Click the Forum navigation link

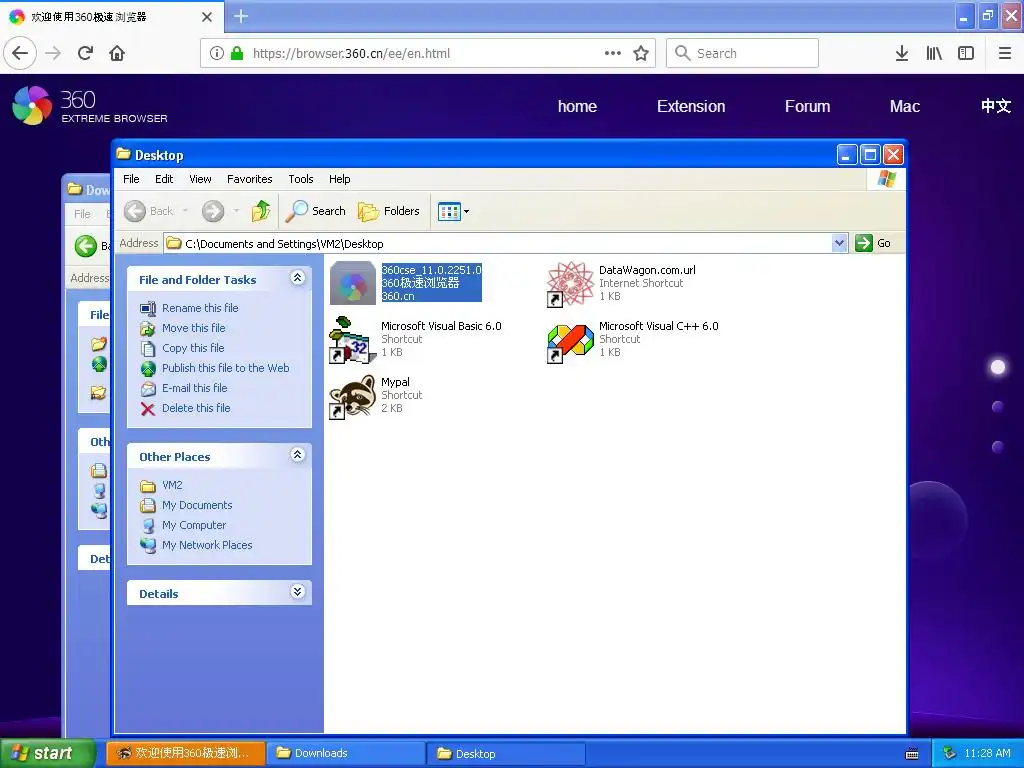[x=807, y=106]
